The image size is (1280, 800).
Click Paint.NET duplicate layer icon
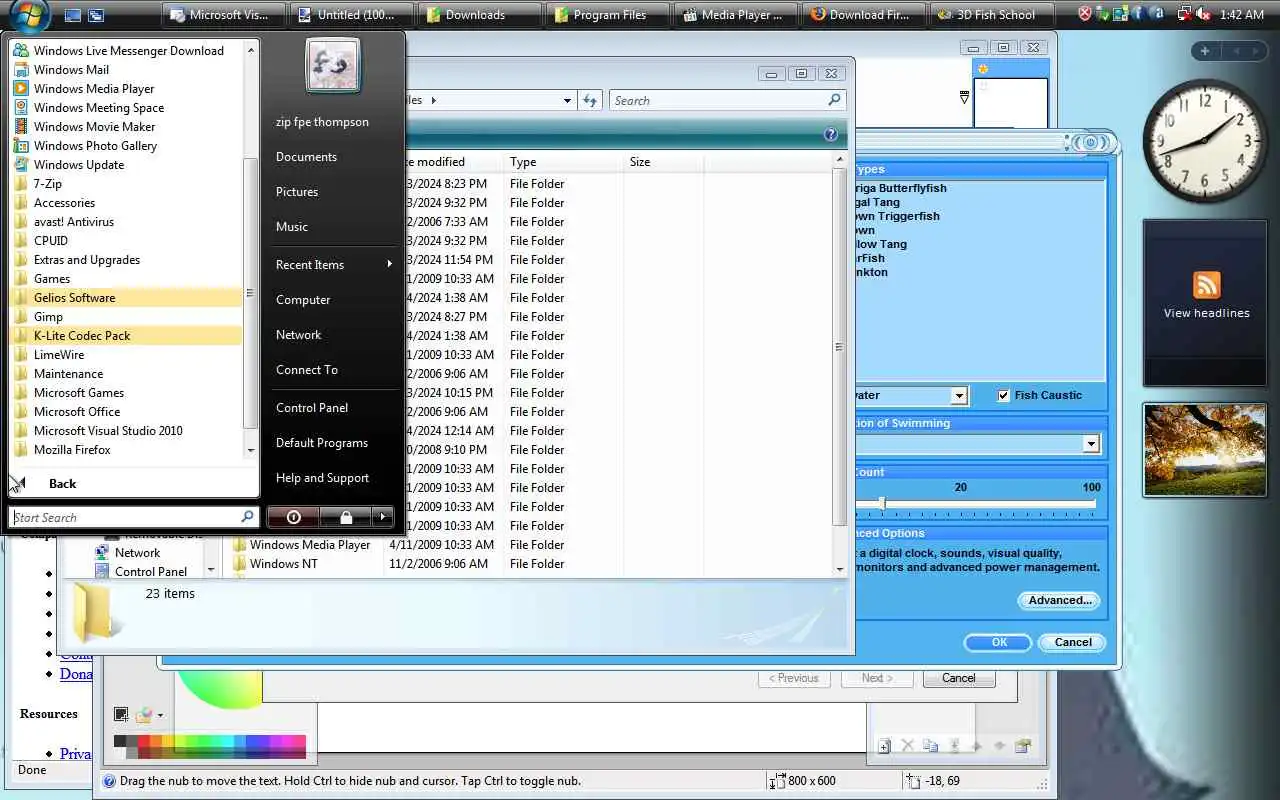tap(930, 746)
